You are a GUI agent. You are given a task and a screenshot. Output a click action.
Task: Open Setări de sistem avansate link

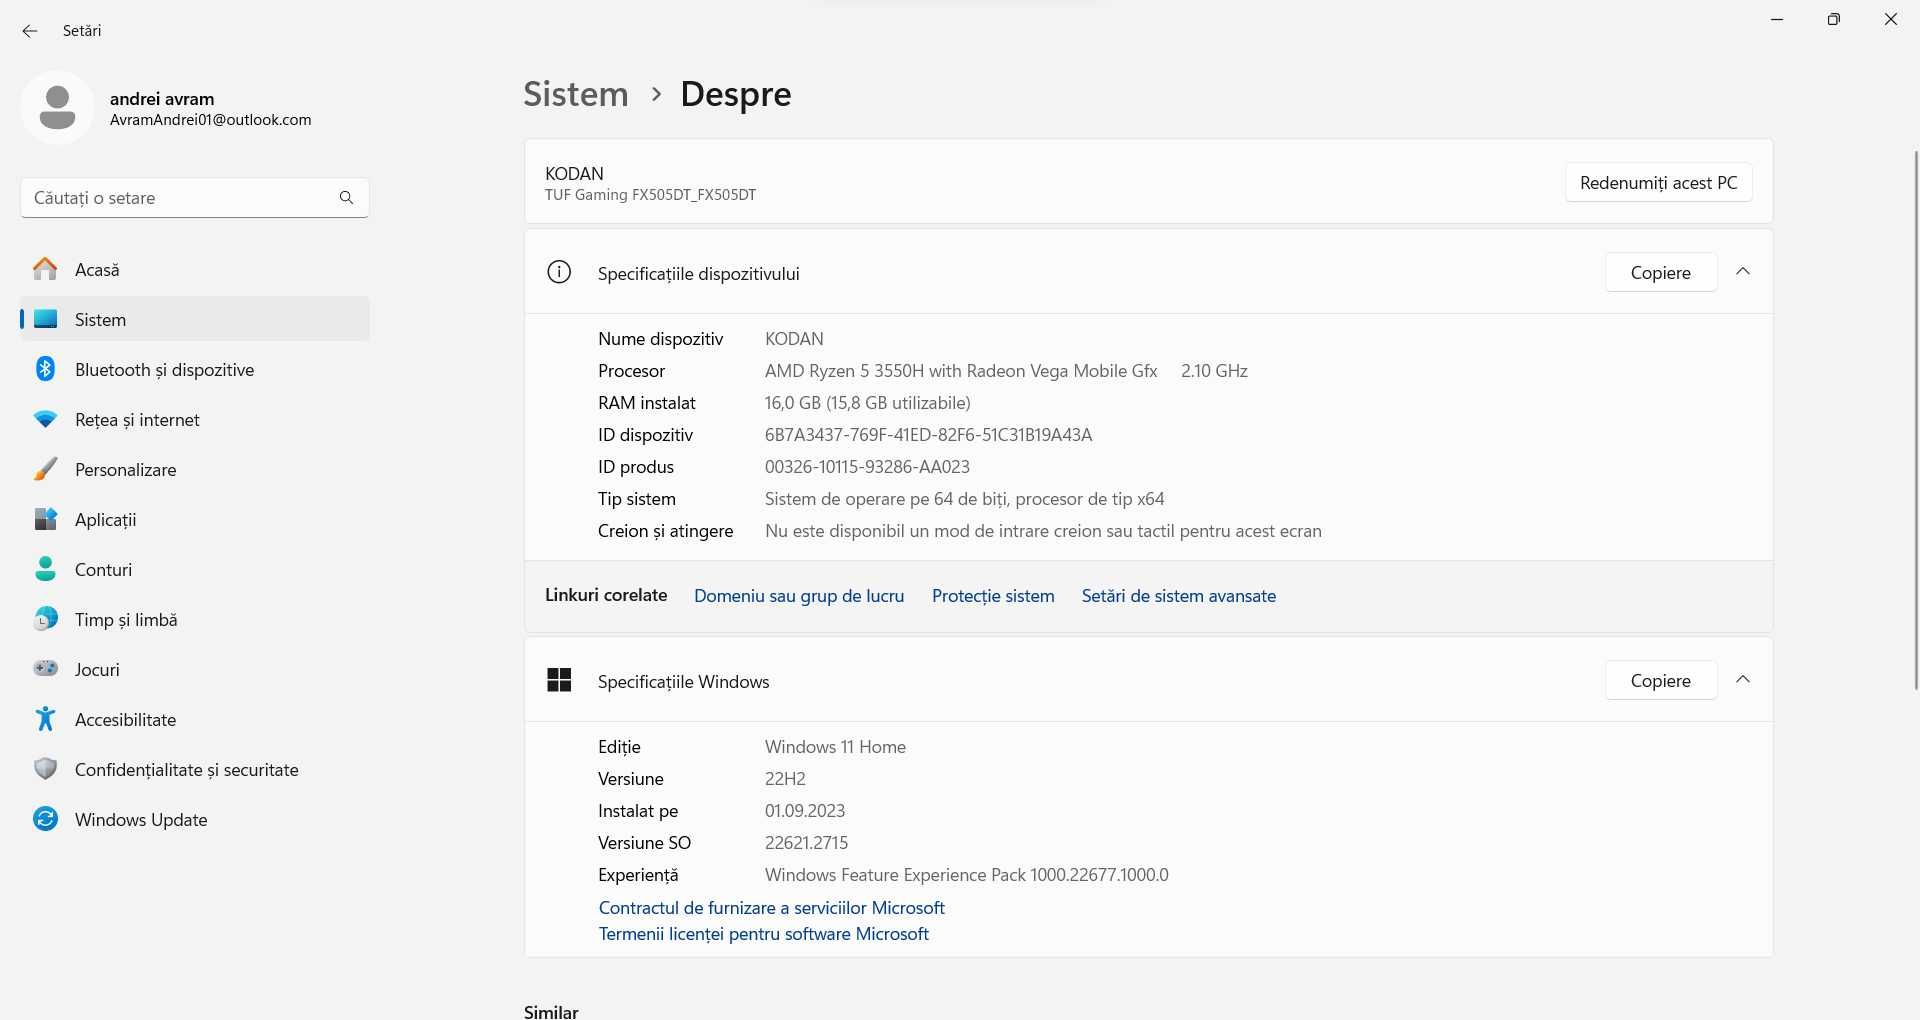pyautogui.click(x=1179, y=596)
